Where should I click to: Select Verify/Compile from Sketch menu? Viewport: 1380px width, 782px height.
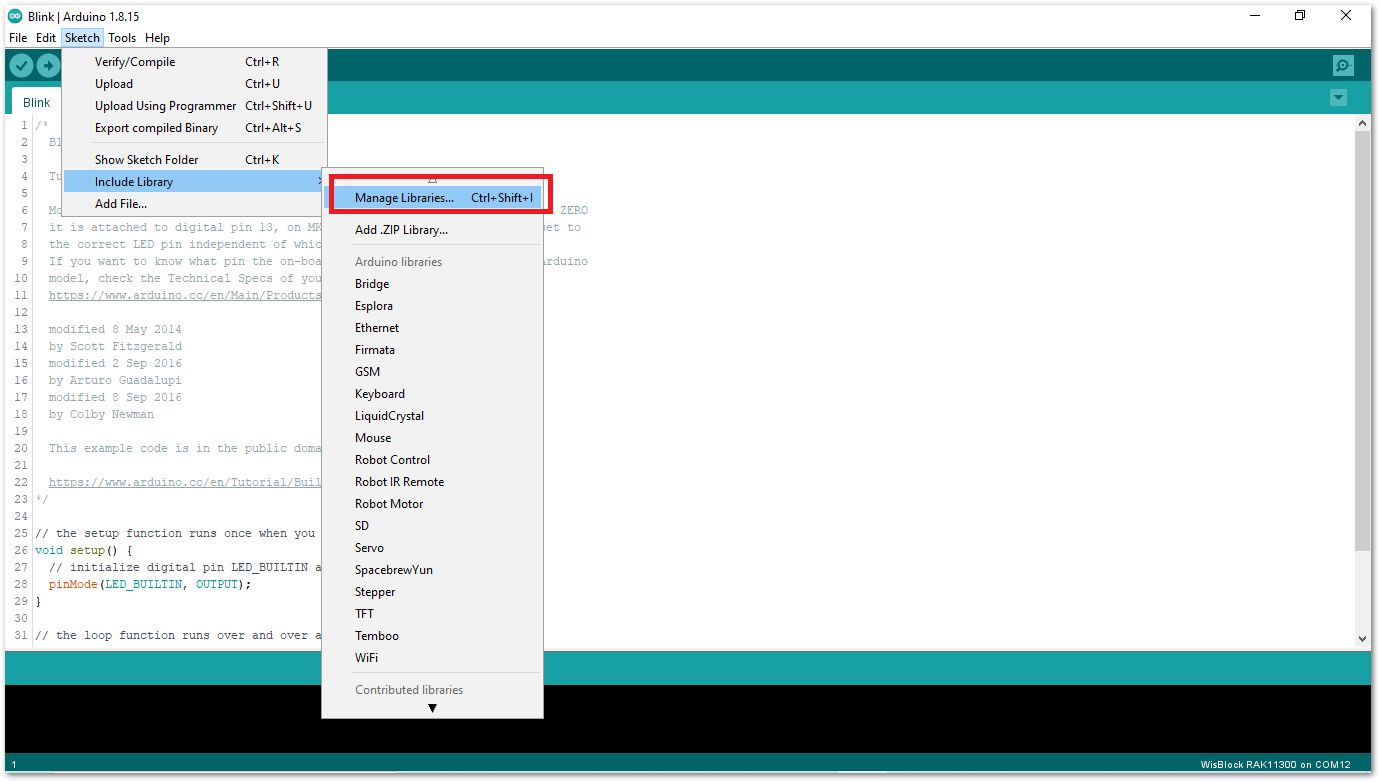point(194,62)
